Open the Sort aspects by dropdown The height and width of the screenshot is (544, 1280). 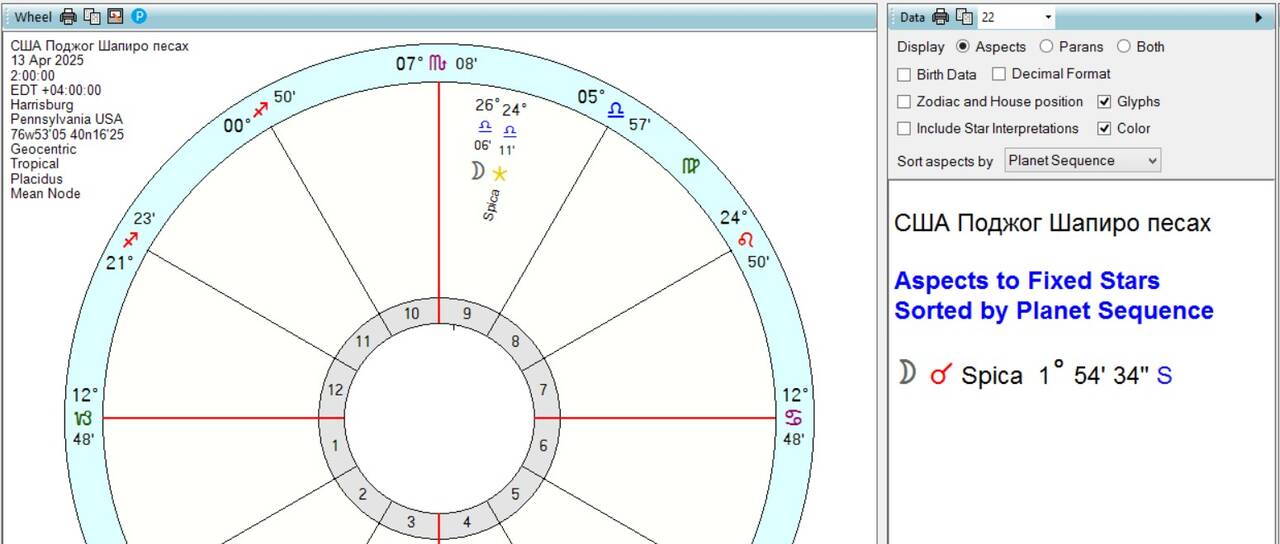(1082, 160)
